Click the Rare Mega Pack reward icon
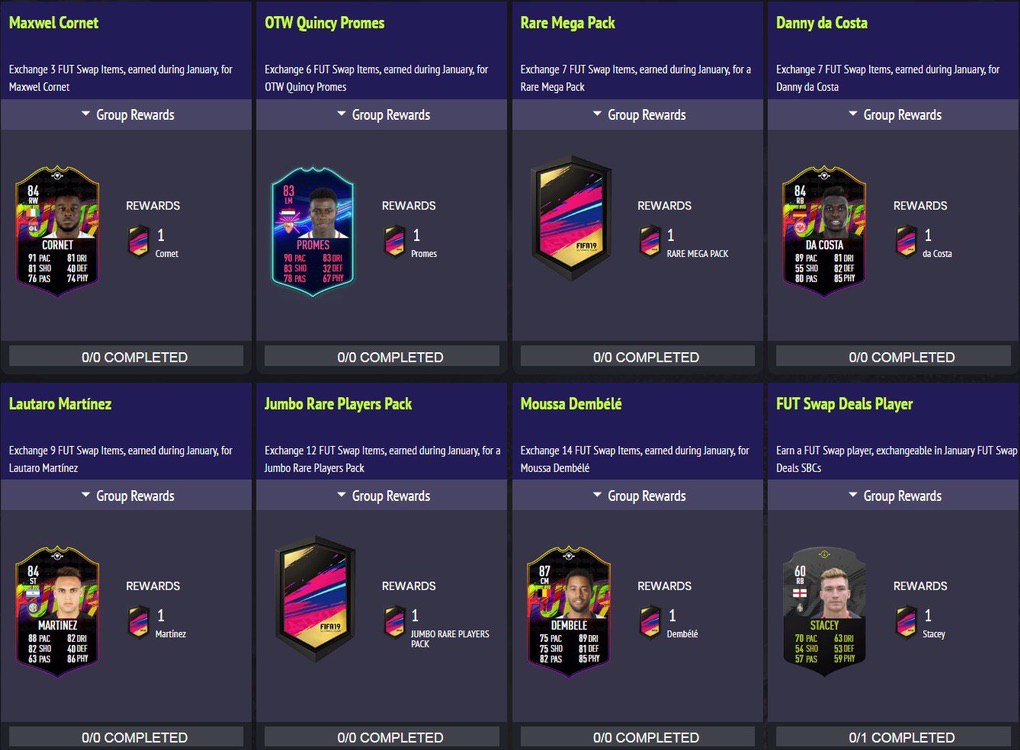The height and width of the screenshot is (750, 1020). point(650,241)
